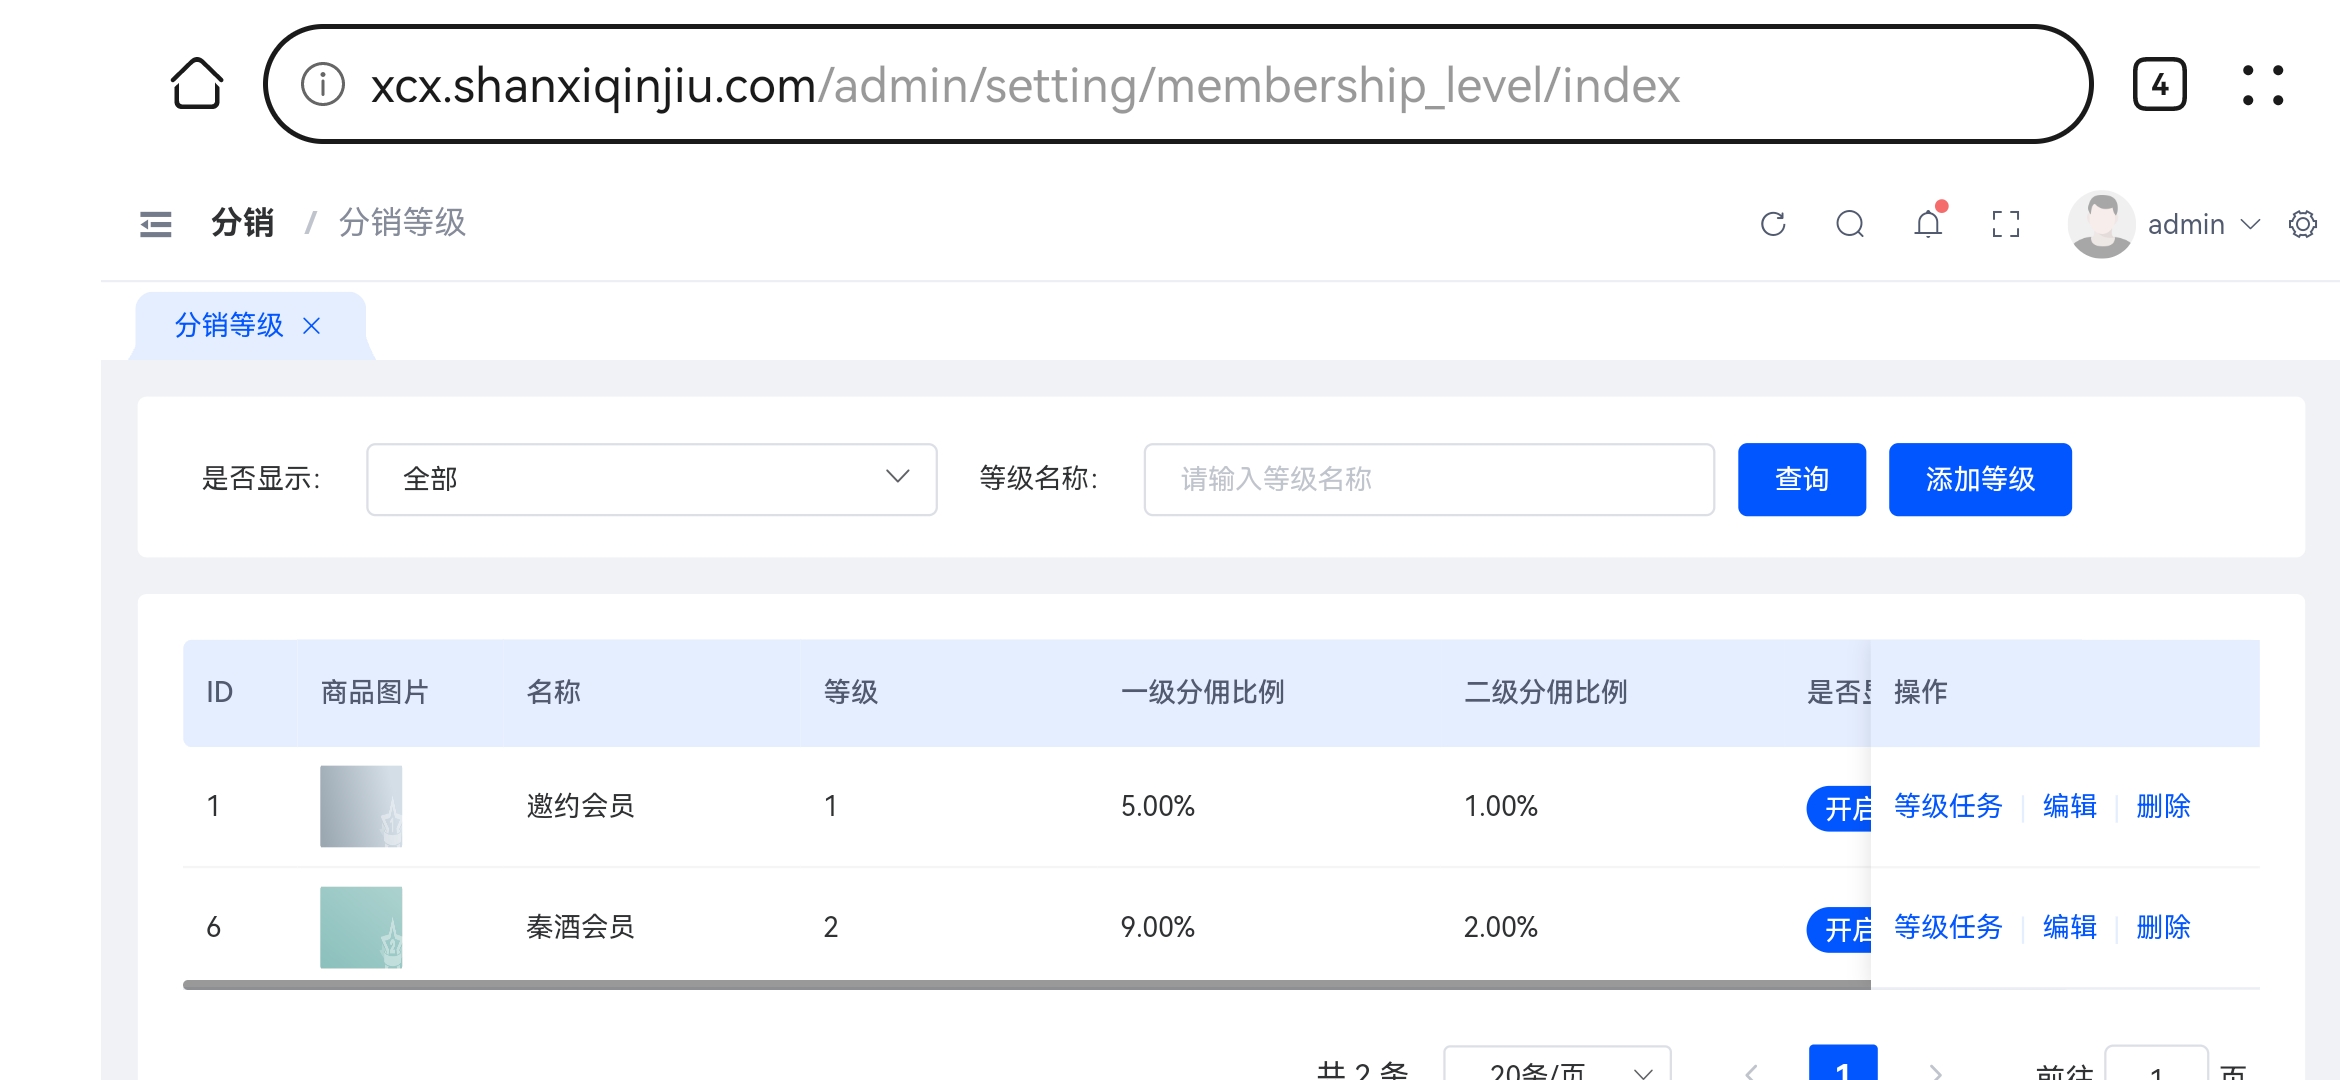Viewport: 2340px width, 1080px height.
Task: Collapse the sidebar with the hamburger icon
Action: [x=156, y=224]
